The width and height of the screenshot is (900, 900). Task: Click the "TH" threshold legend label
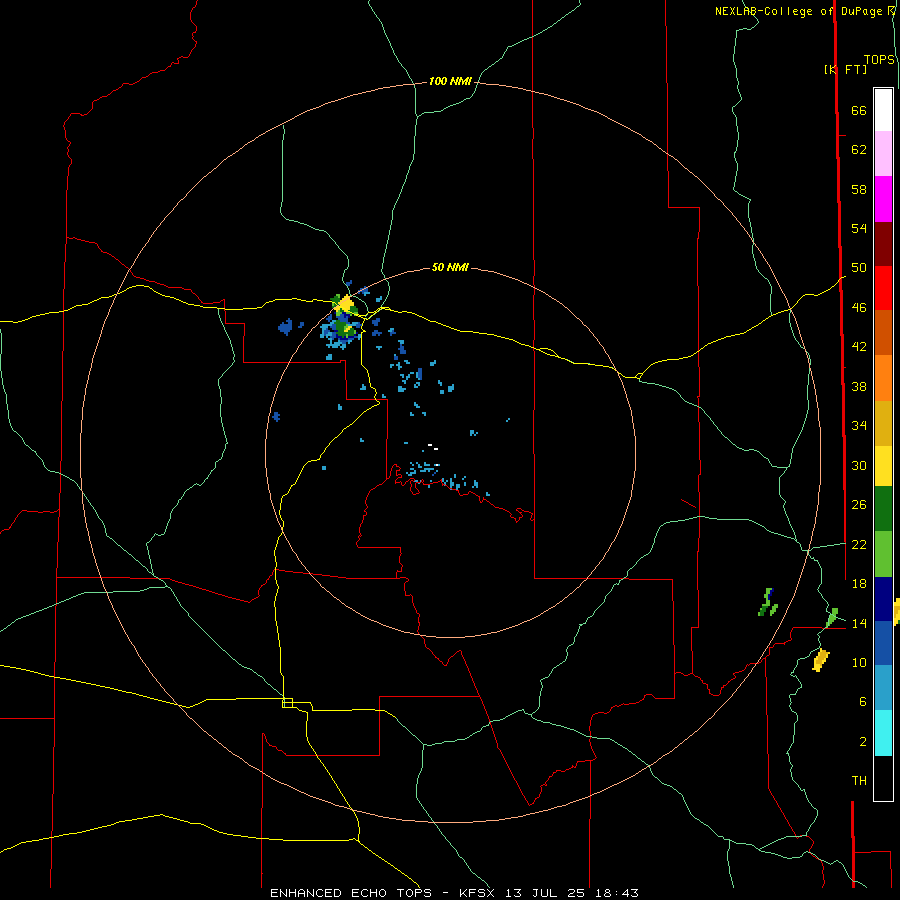[859, 781]
